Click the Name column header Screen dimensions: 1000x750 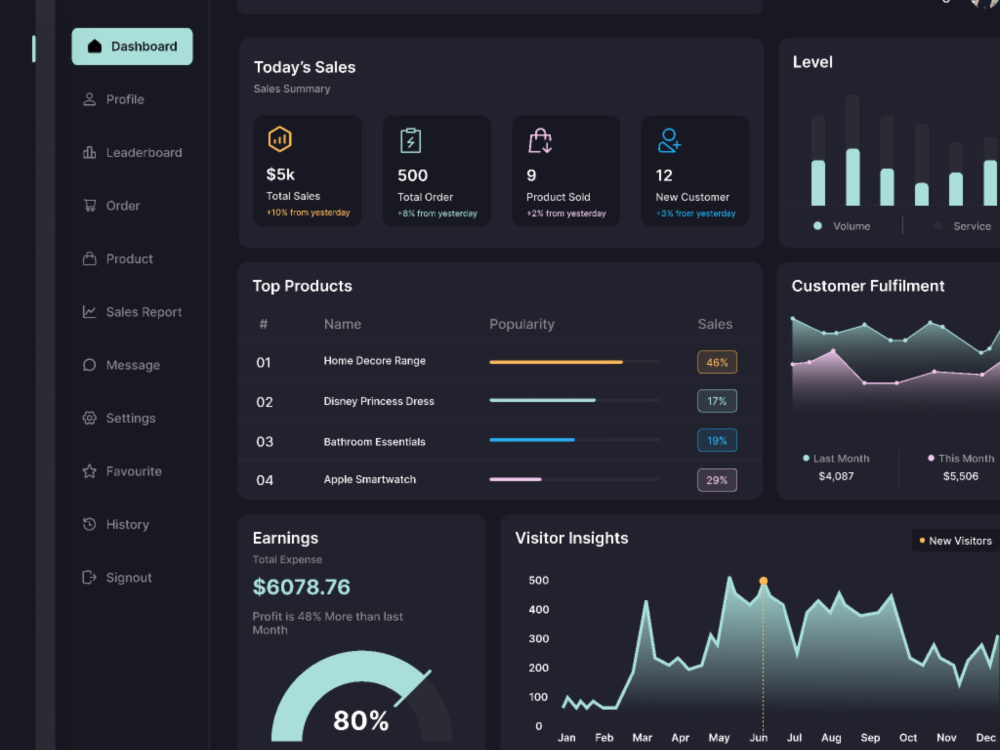pyautogui.click(x=342, y=324)
